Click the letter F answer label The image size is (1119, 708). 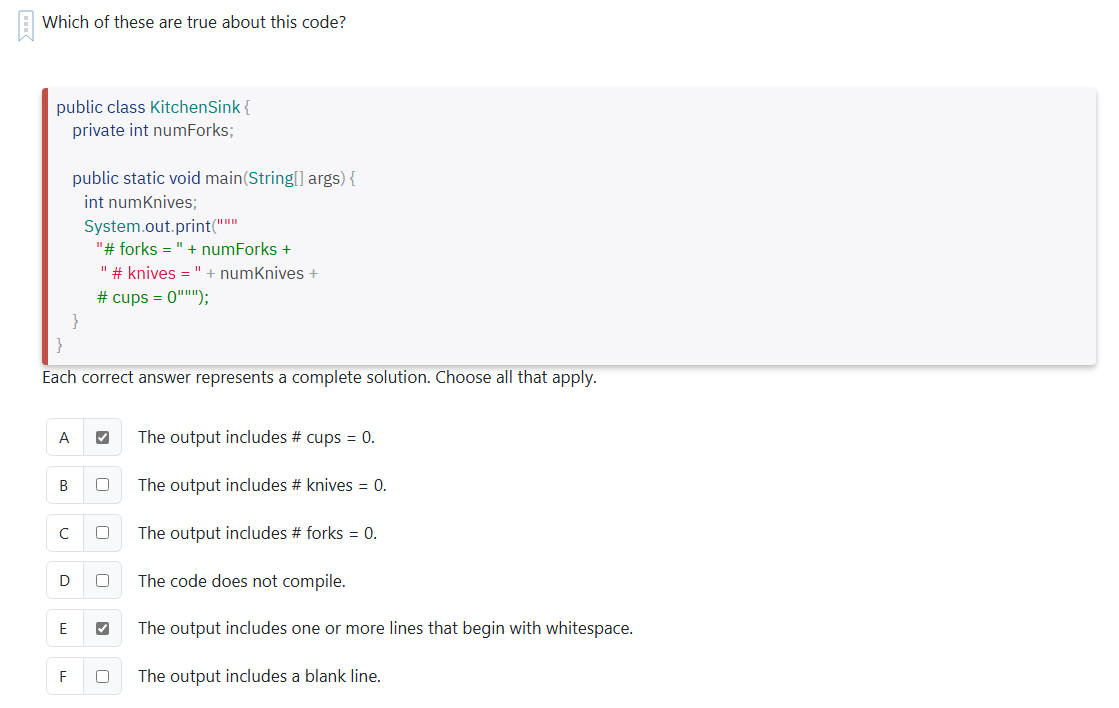64,676
